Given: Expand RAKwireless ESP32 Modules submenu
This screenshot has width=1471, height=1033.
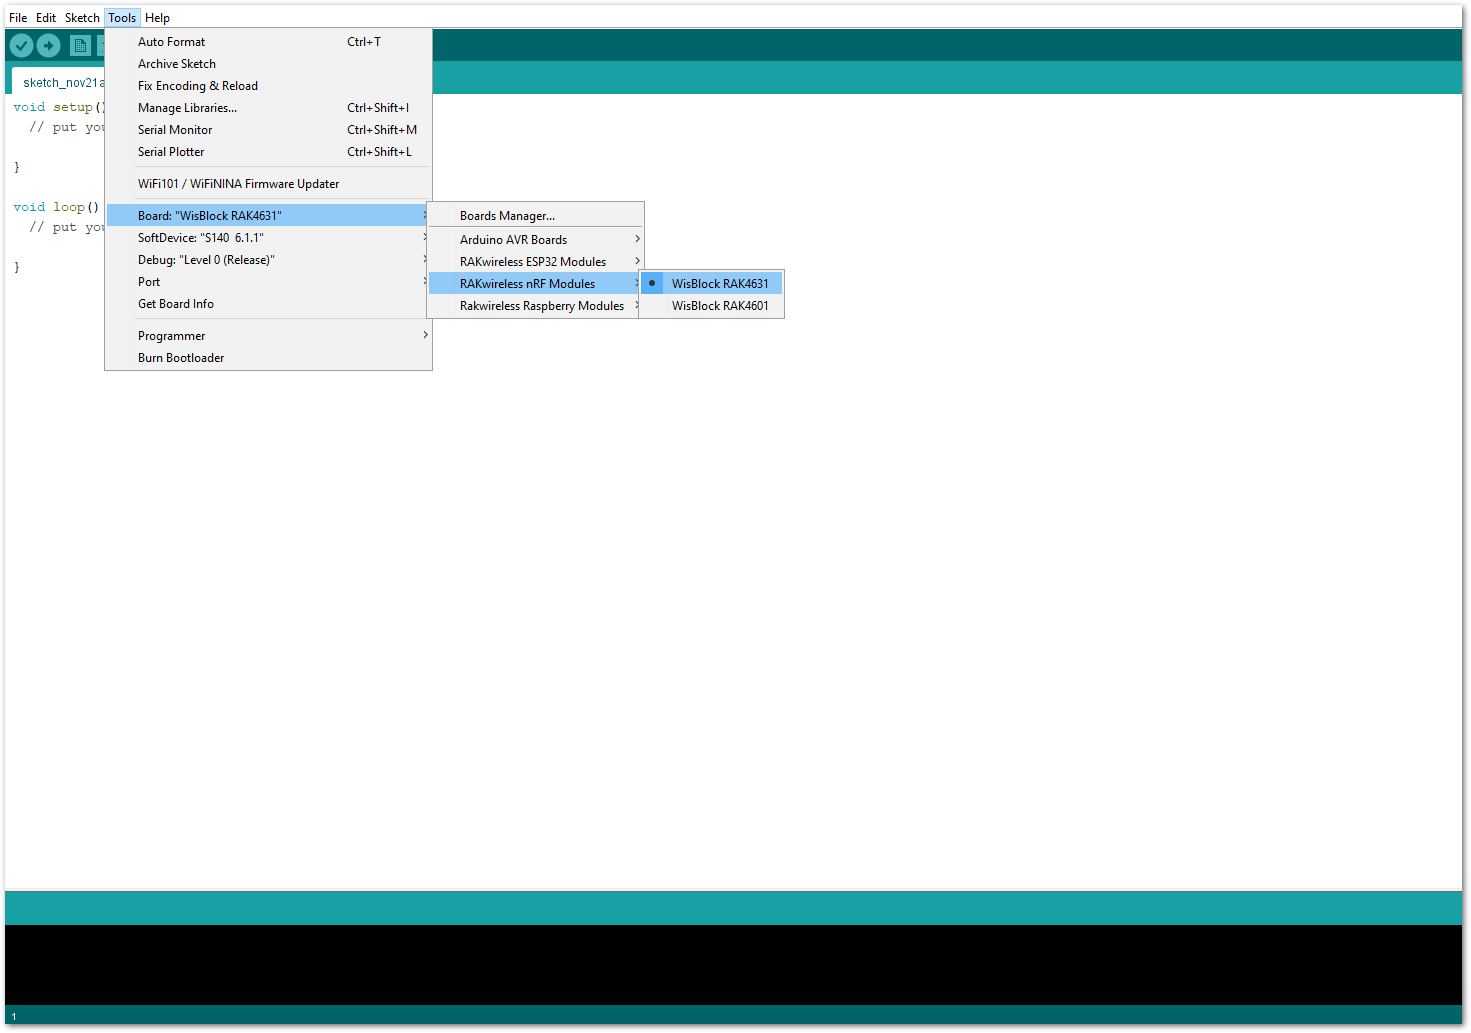Looking at the screenshot, I should pos(535,262).
